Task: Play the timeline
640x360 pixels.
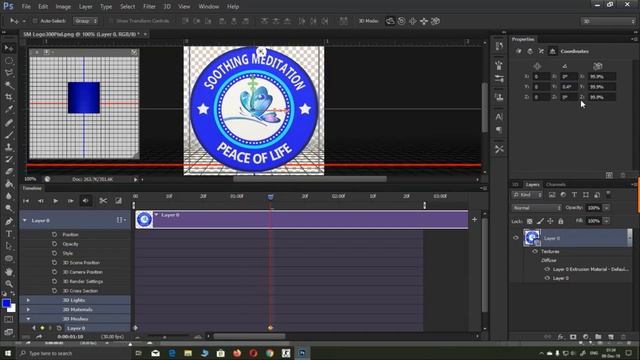Action: tap(56, 200)
